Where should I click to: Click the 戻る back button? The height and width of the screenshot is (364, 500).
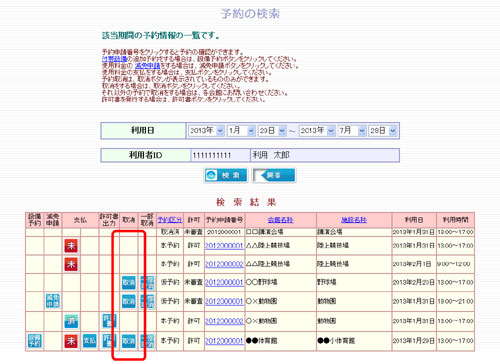(274, 175)
